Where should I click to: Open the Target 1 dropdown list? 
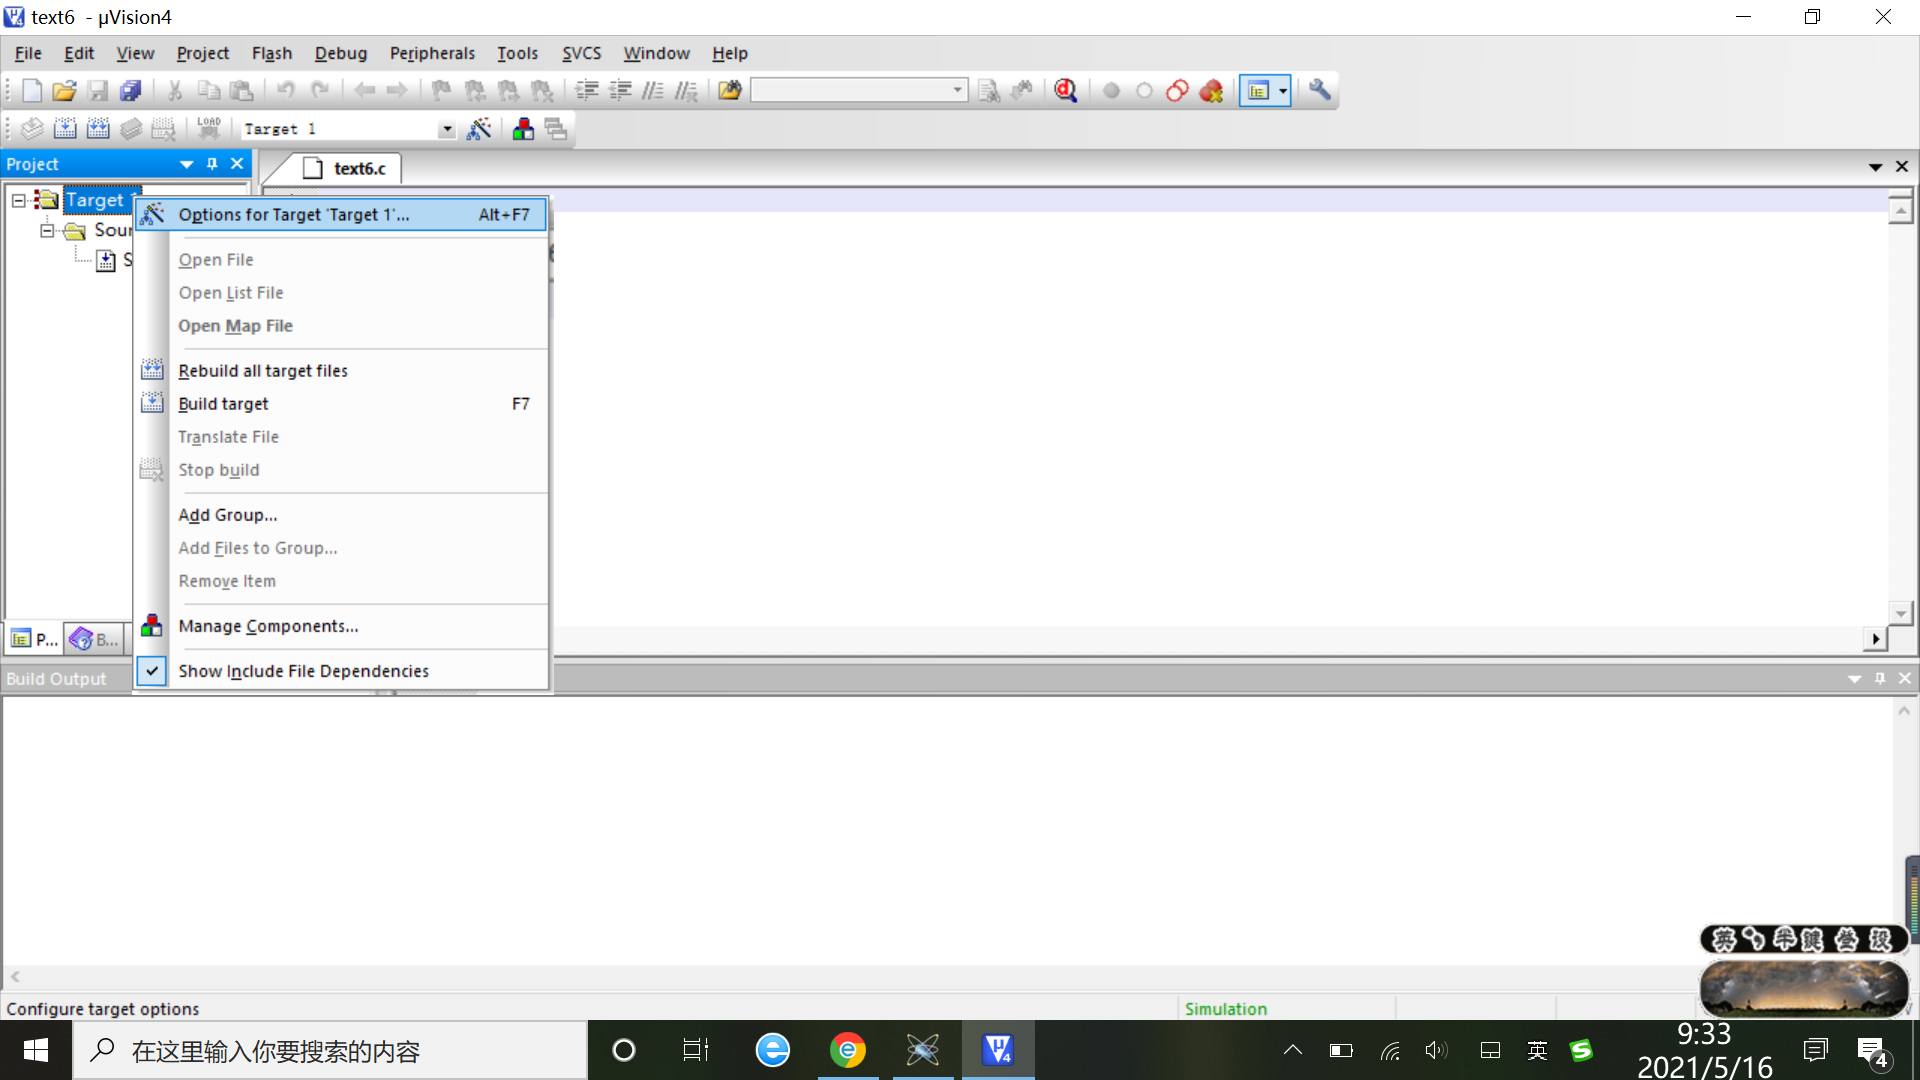point(446,130)
